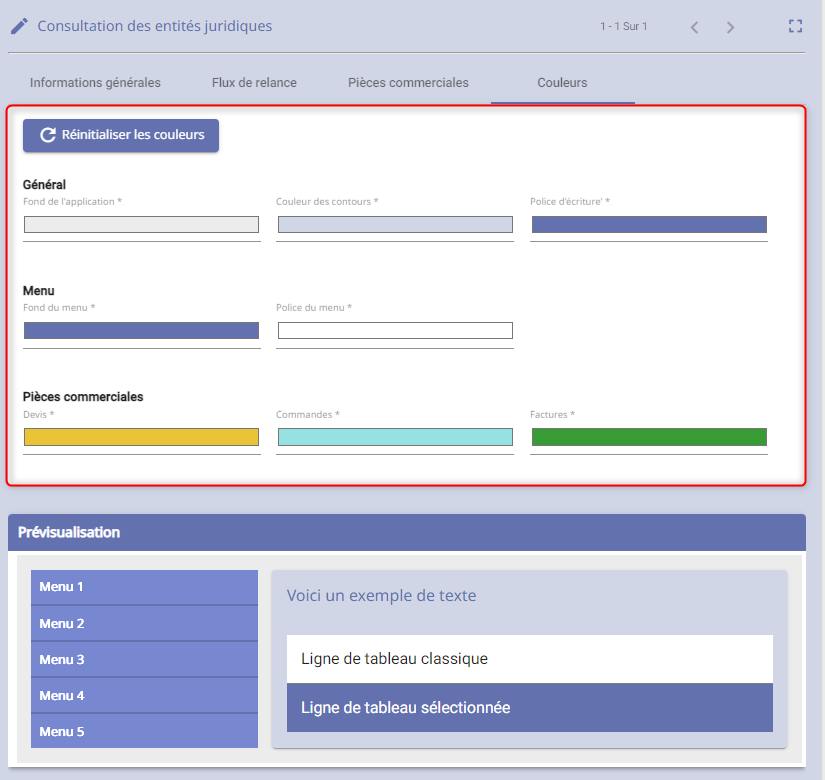The width and height of the screenshot is (825, 780).
Task: Pick Police du menu color swatch
Action: [395, 331]
